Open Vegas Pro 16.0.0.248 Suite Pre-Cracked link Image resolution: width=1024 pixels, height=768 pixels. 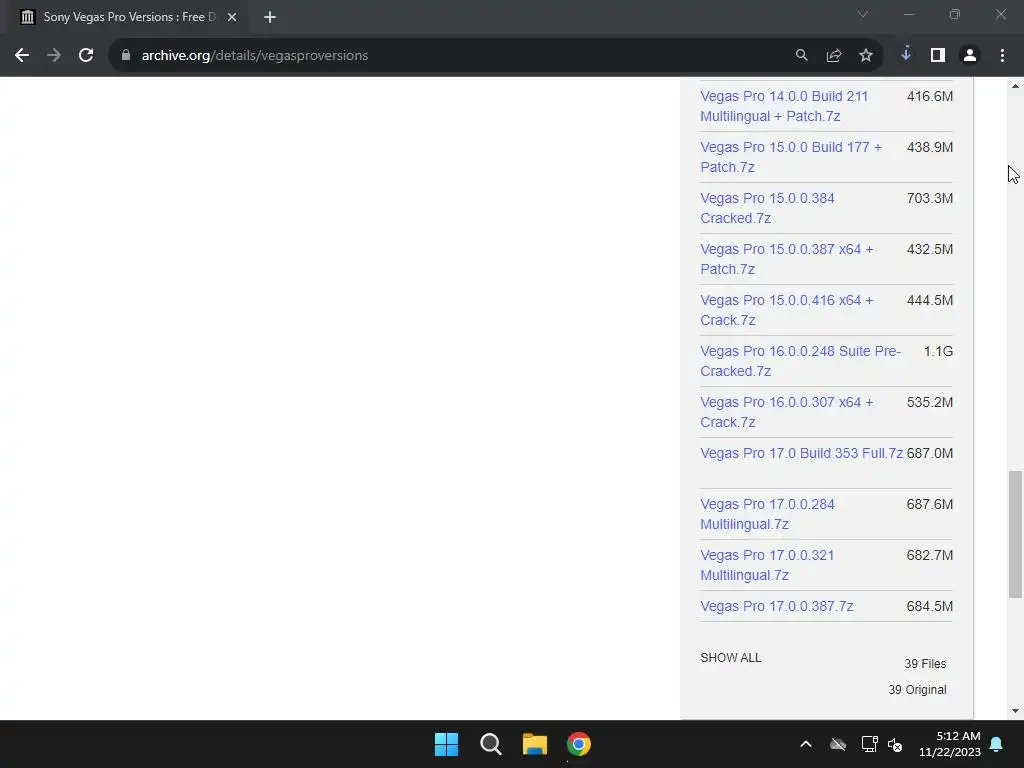click(x=801, y=360)
